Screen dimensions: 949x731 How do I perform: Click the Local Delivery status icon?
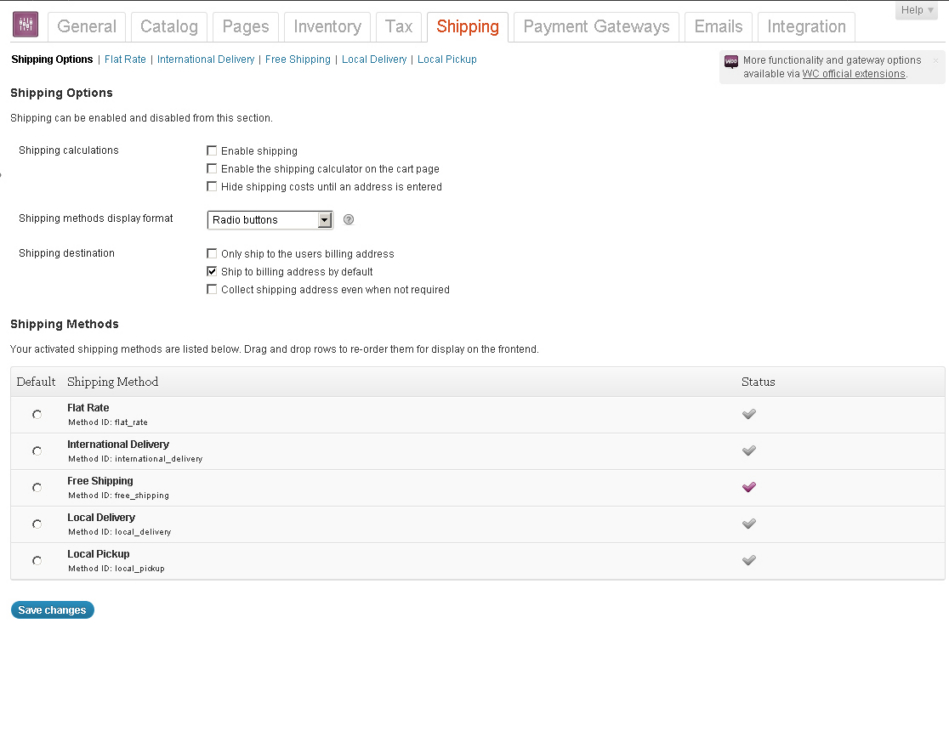tap(749, 523)
